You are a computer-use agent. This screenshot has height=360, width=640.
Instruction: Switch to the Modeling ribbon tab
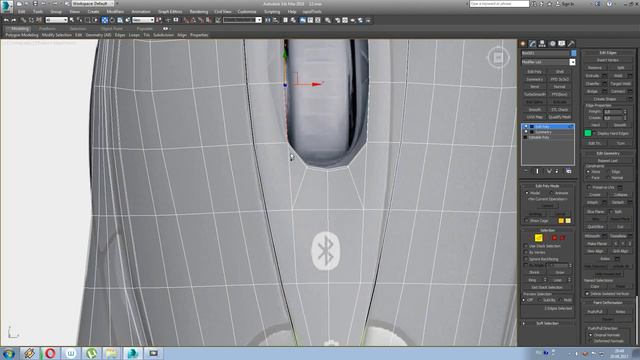pyautogui.click(x=19, y=29)
